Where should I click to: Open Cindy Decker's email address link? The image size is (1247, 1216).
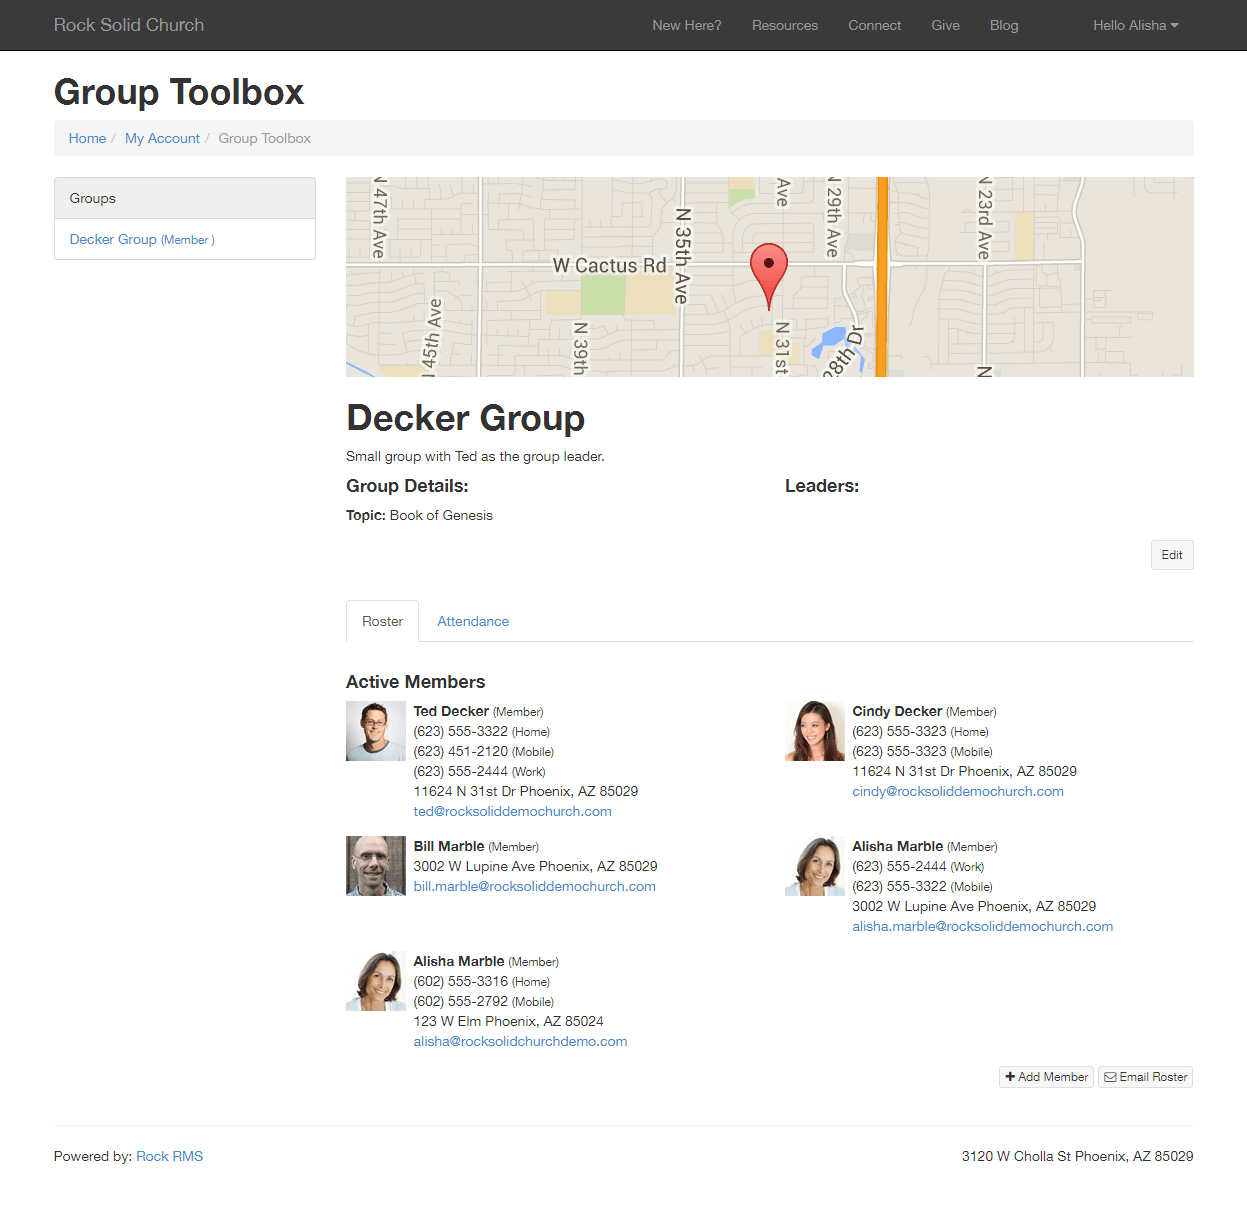coord(958,791)
